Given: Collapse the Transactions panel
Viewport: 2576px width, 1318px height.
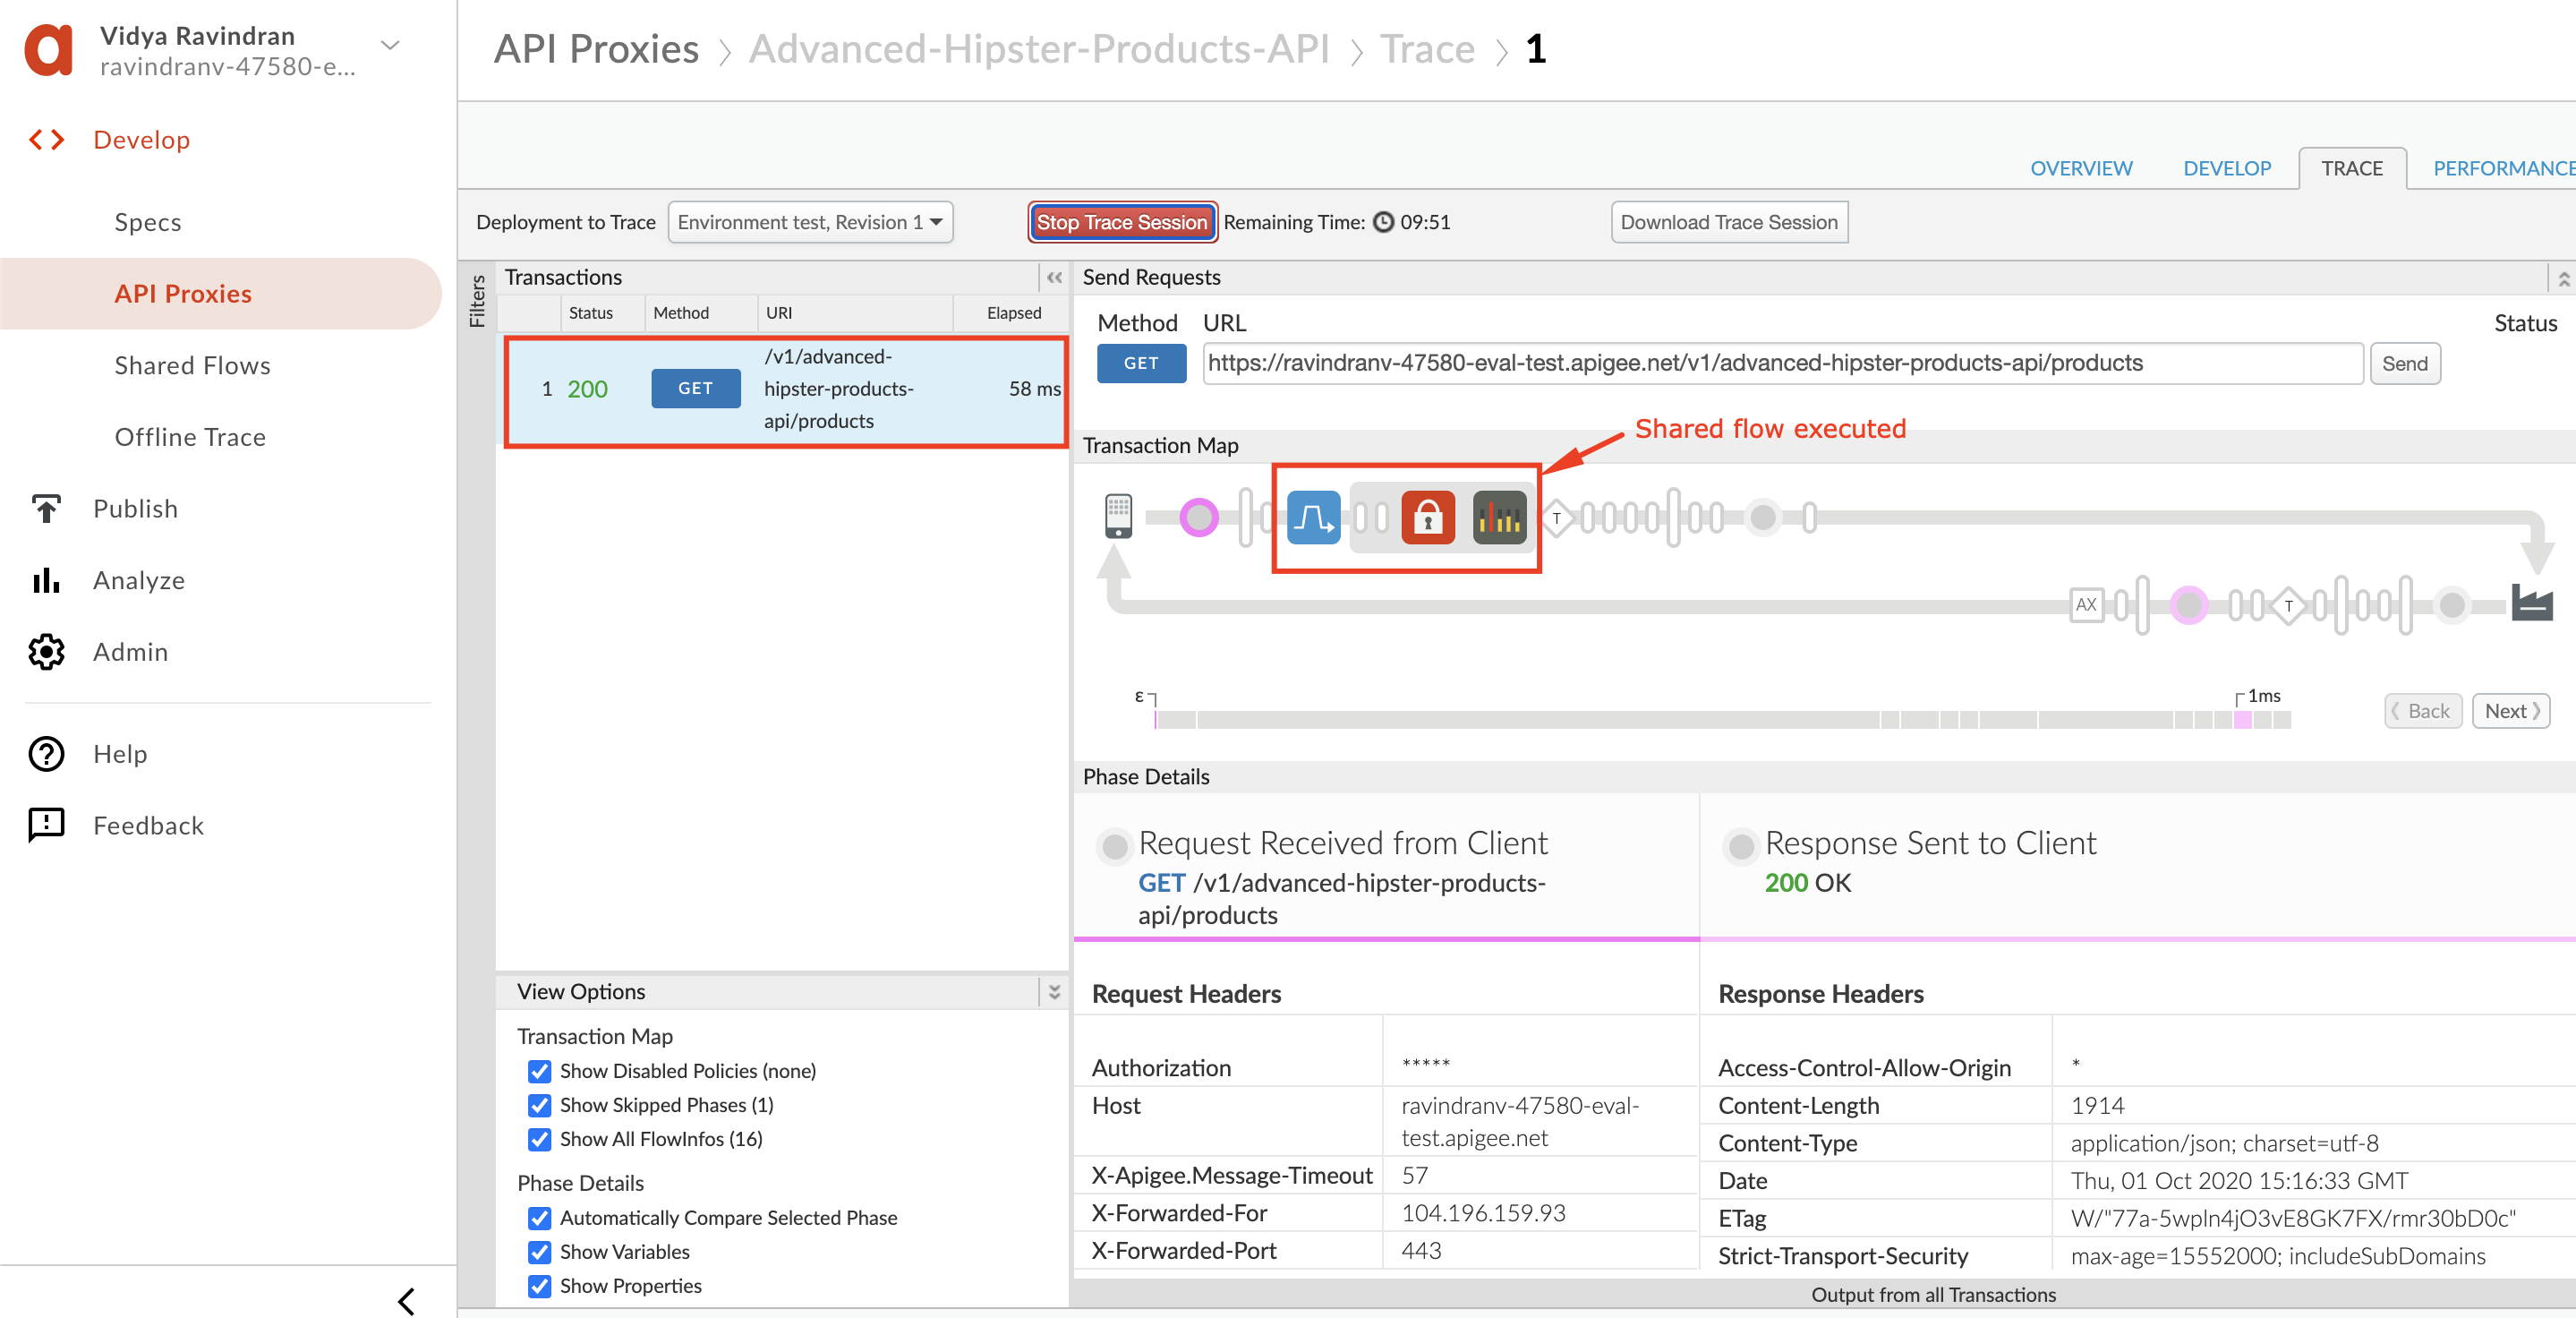Looking at the screenshot, I should [1054, 278].
